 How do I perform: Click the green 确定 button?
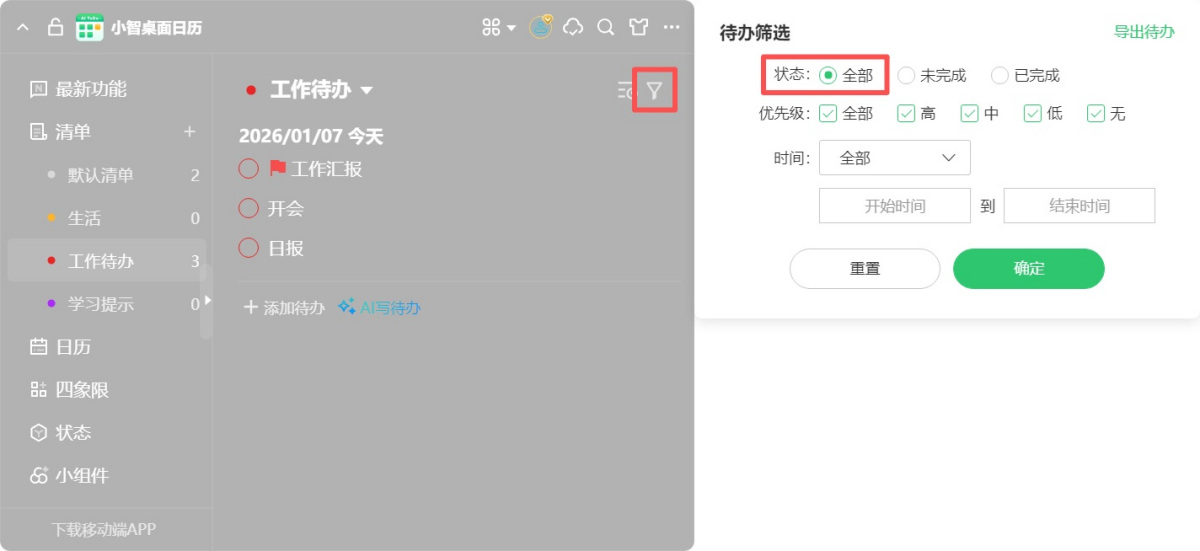click(1028, 269)
